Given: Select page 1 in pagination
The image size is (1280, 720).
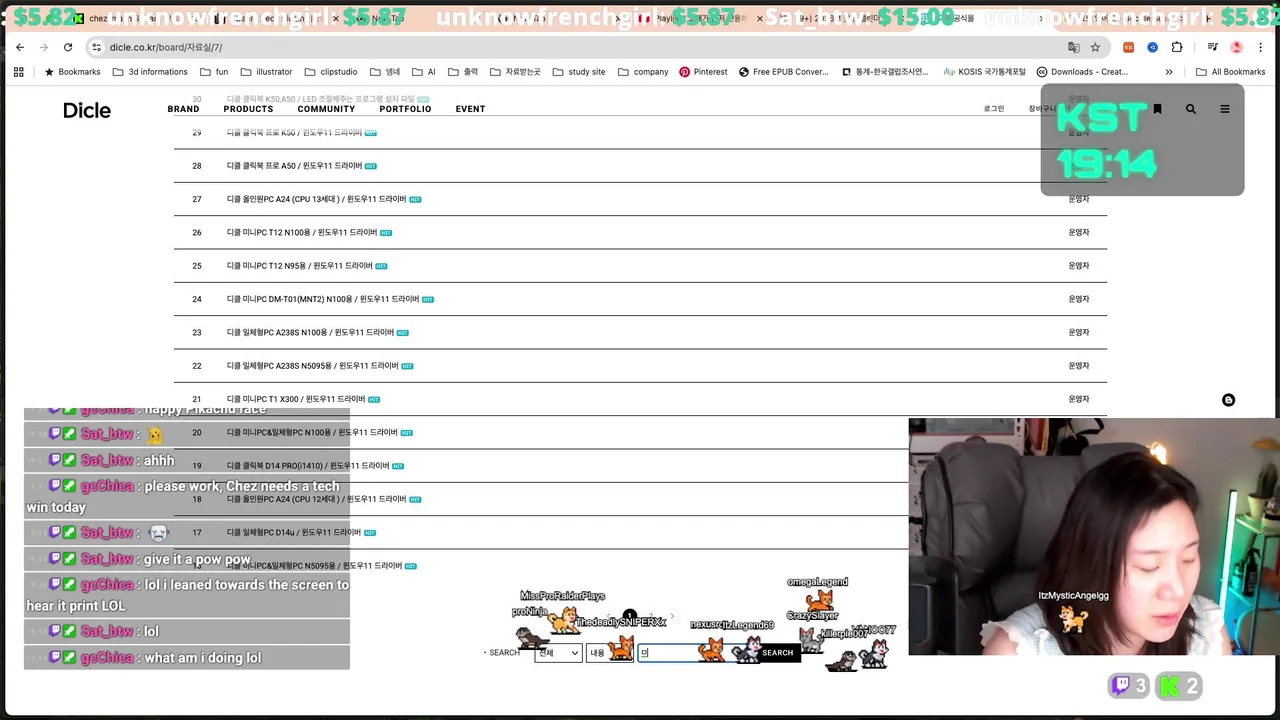Looking at the screenshot, I should click(630, 617).
